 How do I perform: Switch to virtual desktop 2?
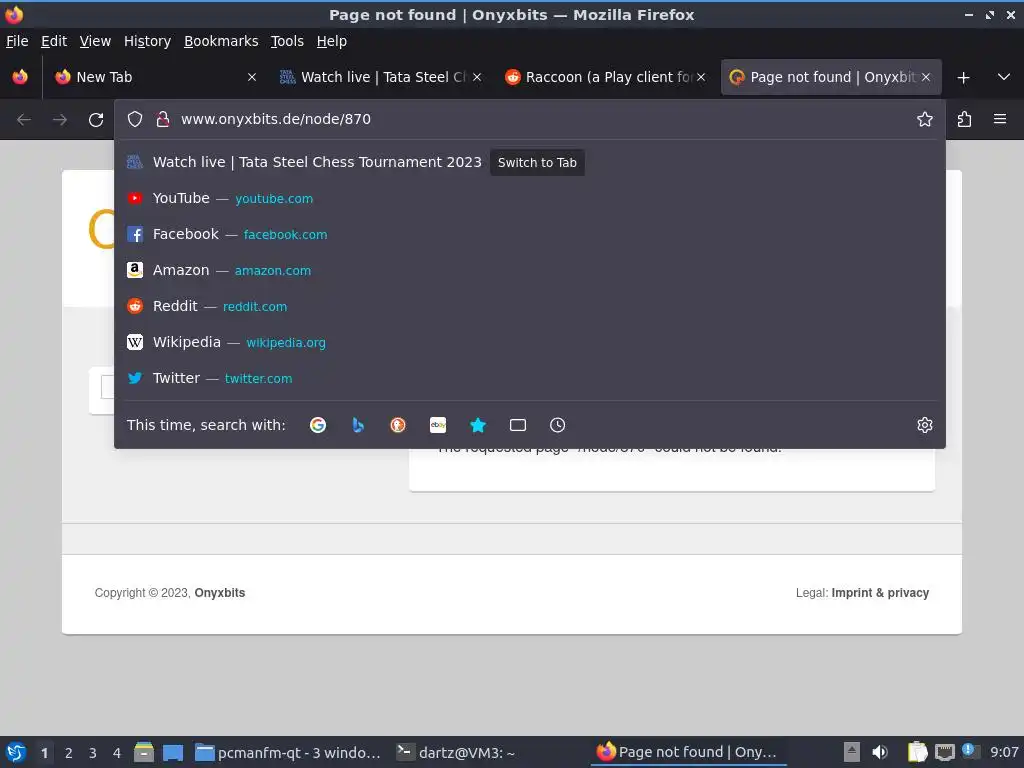tap(68, 753)
